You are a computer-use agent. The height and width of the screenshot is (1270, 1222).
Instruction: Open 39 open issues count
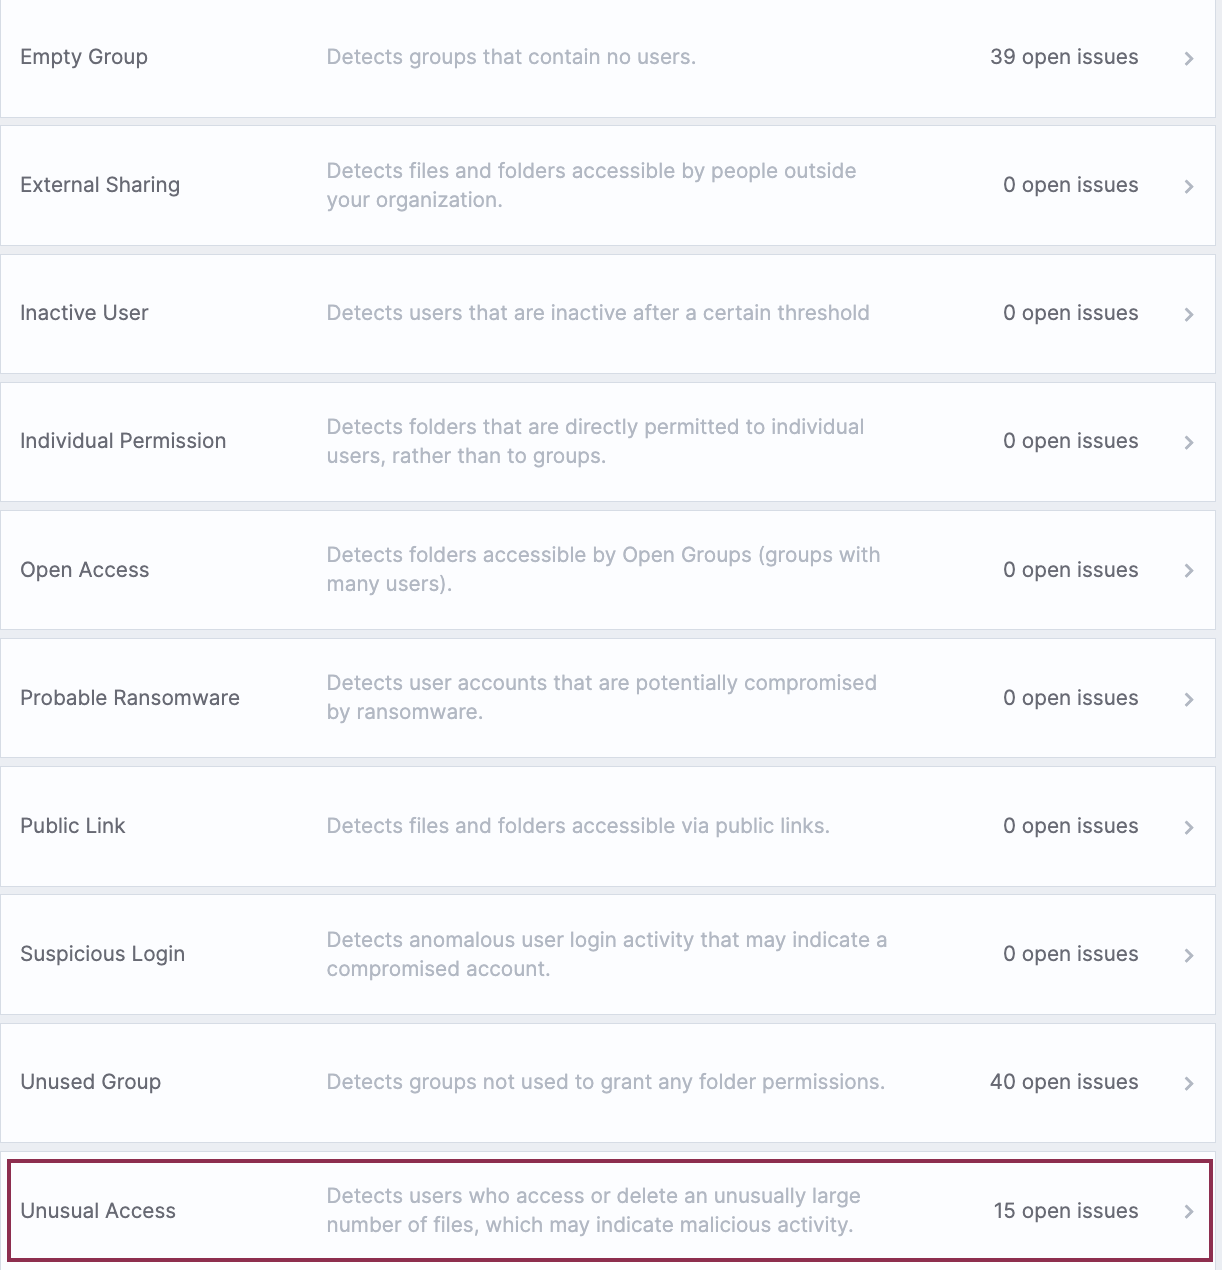coord(1064,57)
